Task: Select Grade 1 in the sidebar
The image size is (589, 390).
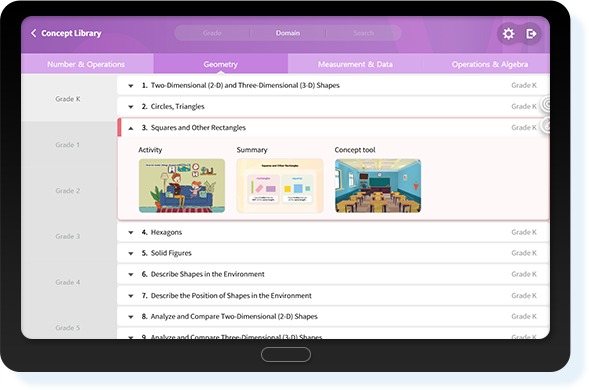Action: [x=68, y=145]
